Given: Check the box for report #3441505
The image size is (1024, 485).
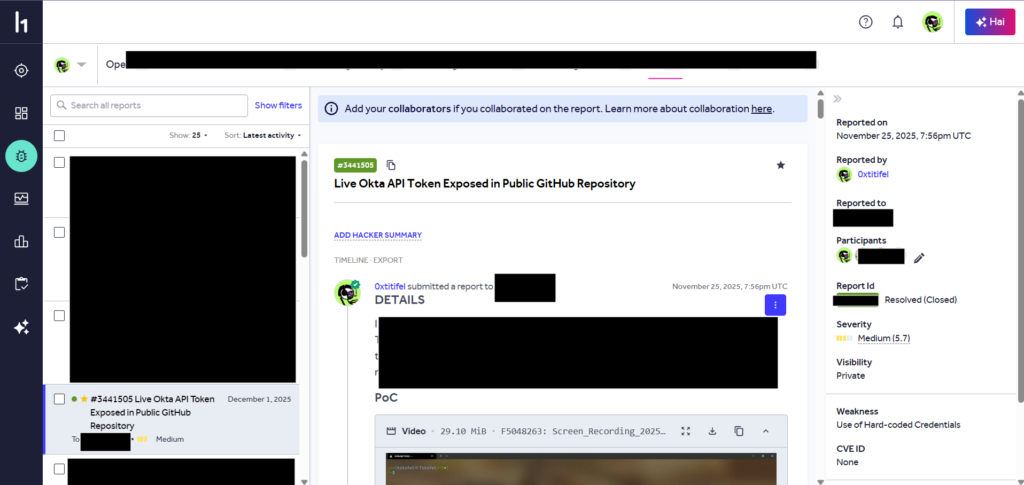Looking at the screenshot, I should pos(59,399).
